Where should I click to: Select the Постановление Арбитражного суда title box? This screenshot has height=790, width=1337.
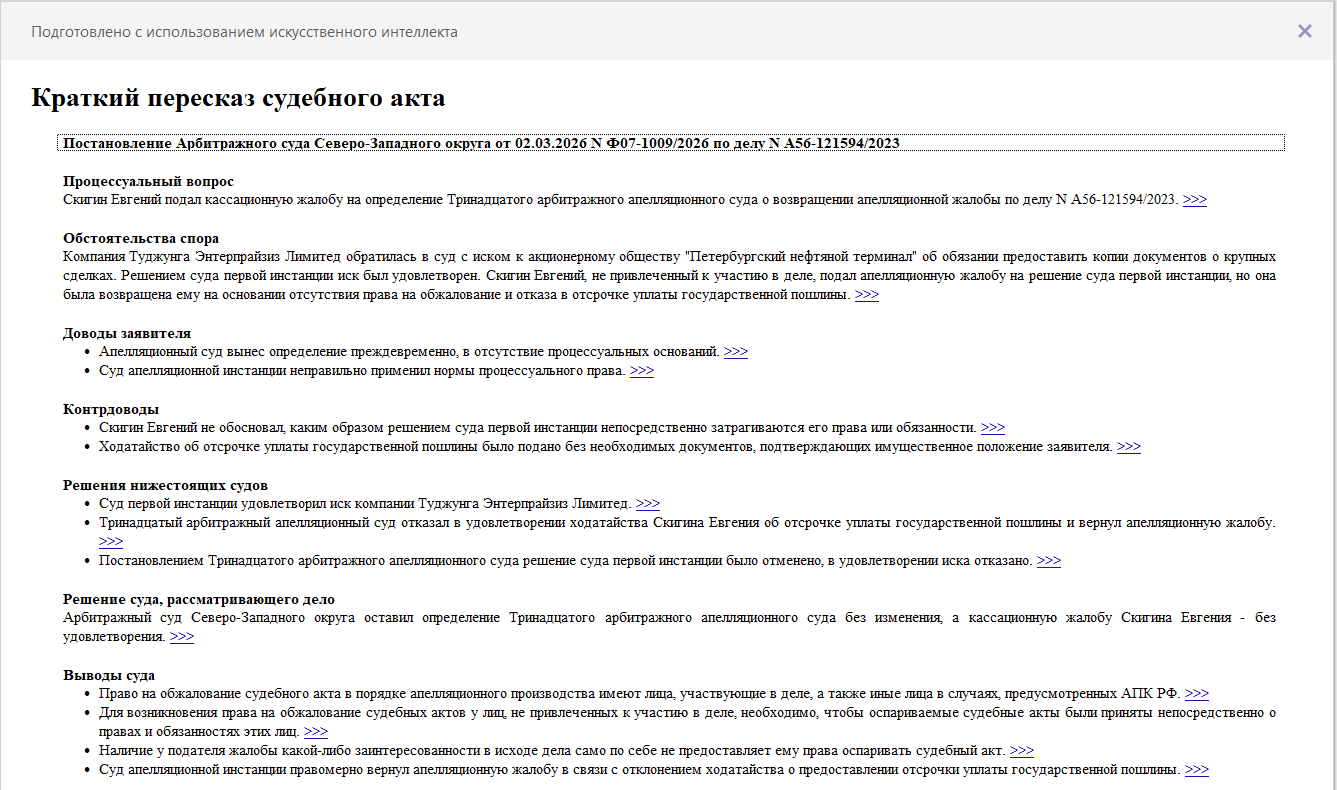click(670, 143)
